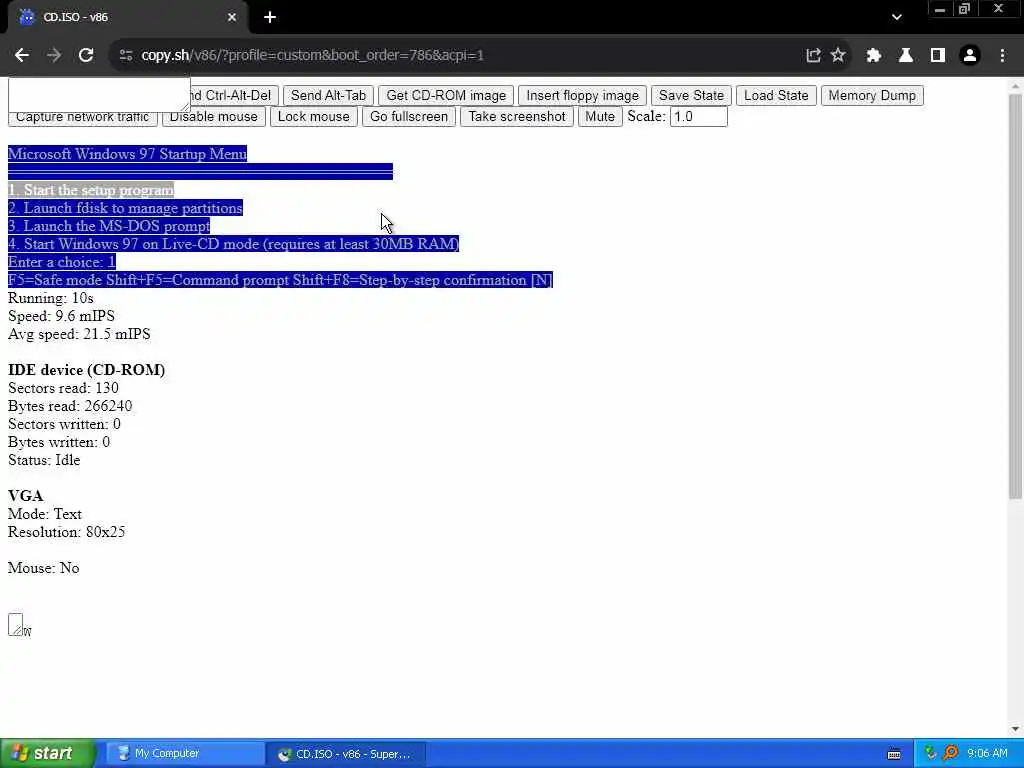Viewport: 1024px width, 768px height.
Task: Click the 9:06 AM system clock
Action: point(987,754)
